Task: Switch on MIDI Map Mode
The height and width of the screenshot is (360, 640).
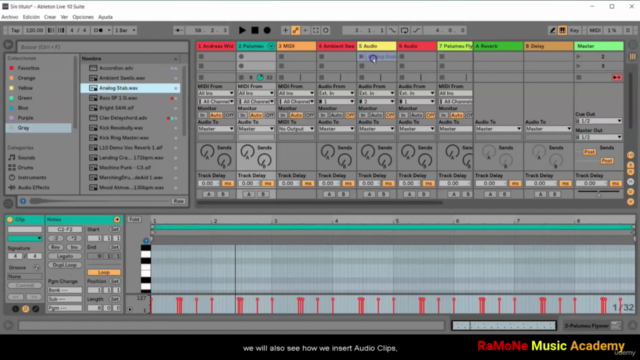Action: [595, 30]
